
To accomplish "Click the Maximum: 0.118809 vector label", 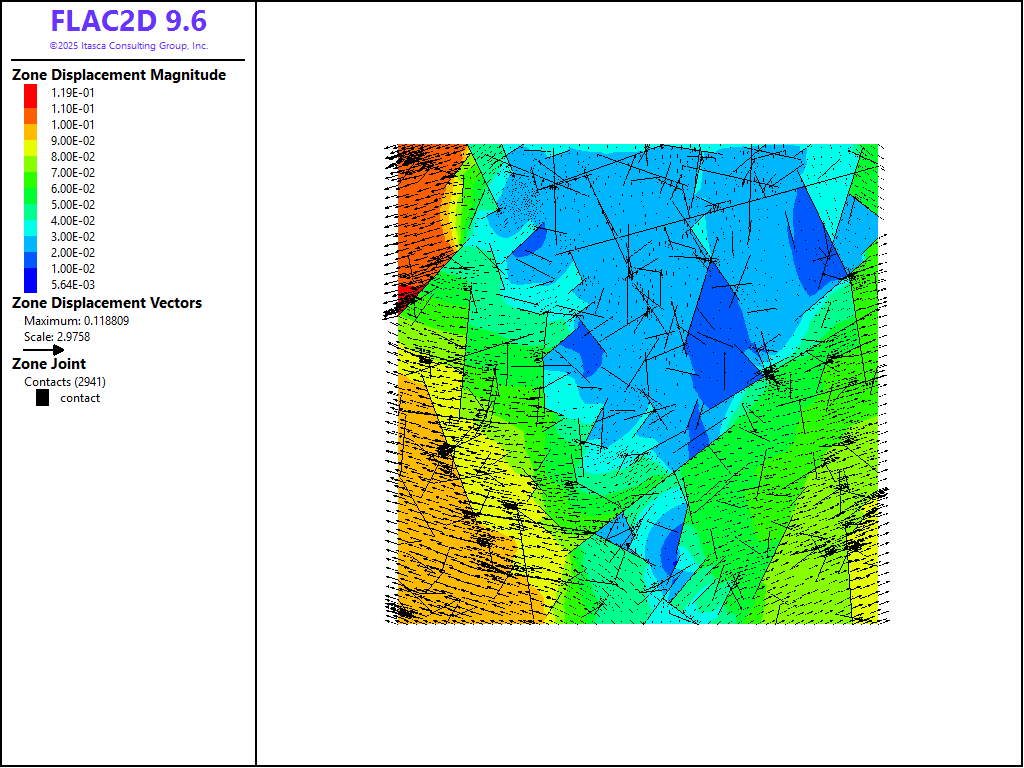I will [x=76, y=321].
